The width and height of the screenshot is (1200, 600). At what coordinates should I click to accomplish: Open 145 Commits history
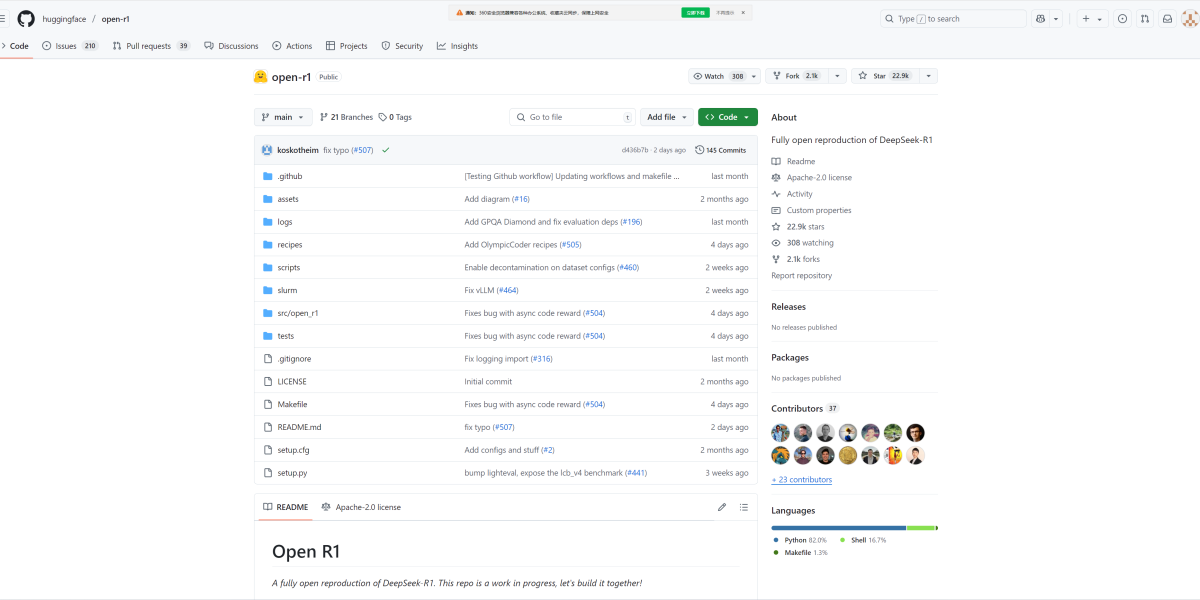(720, 150)
